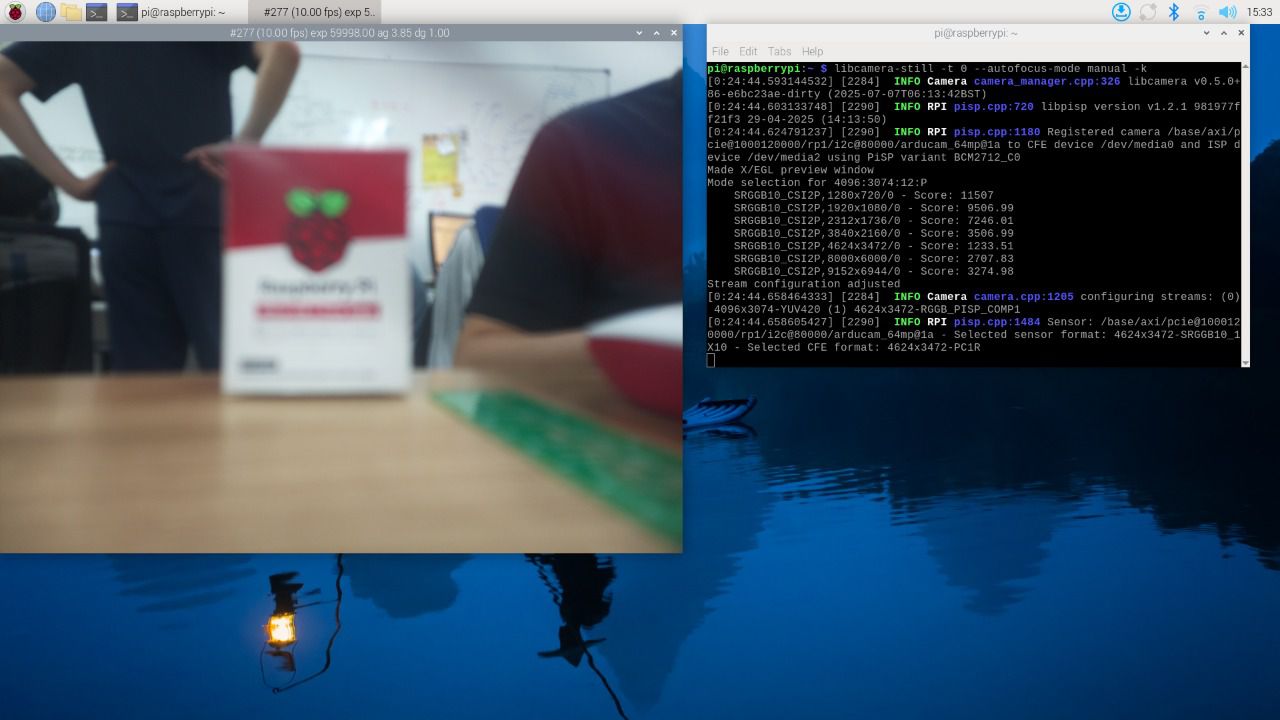Open the terminal Edit menu

(x=748, y=51)
